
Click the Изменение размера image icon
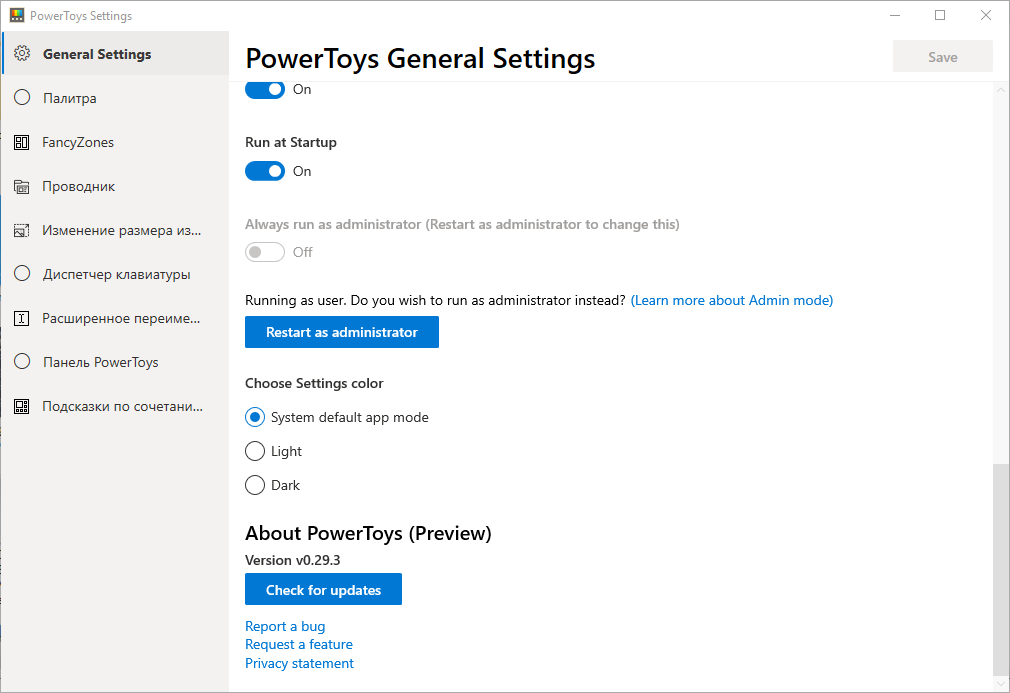[x=22, y=230]
